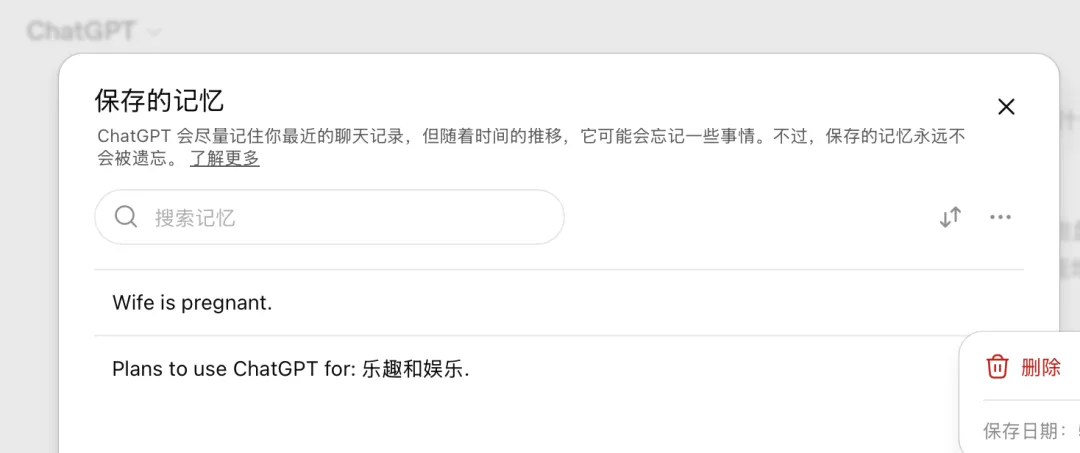The image size is (1080, 453).
Task: Select the 'Wife is pregnant.' memory row
Action: click(559, 303)
